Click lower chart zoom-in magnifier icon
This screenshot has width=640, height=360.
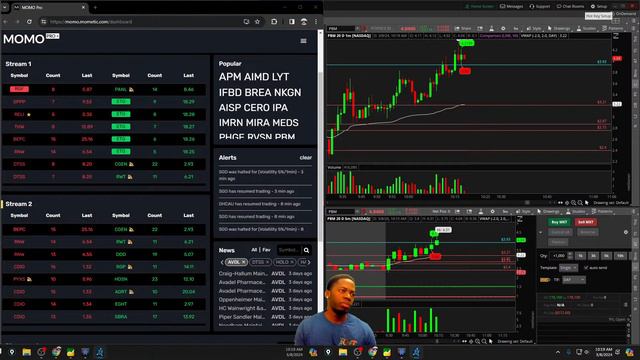[477, 341]
